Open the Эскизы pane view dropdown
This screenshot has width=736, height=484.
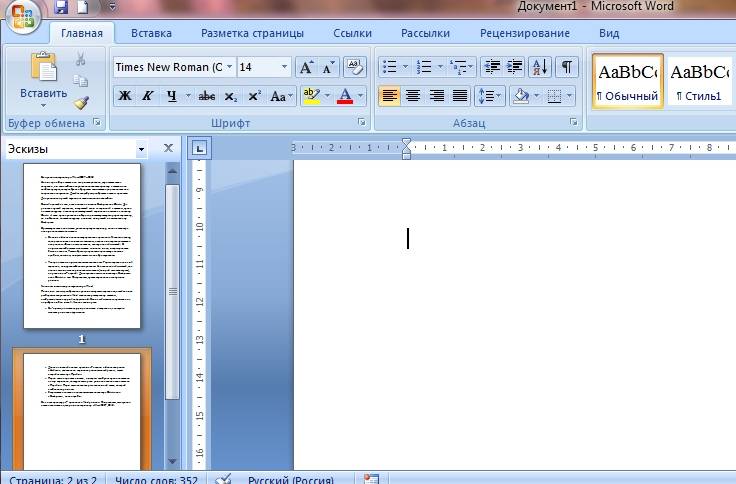pyautogui.click(x=141, y=149)
